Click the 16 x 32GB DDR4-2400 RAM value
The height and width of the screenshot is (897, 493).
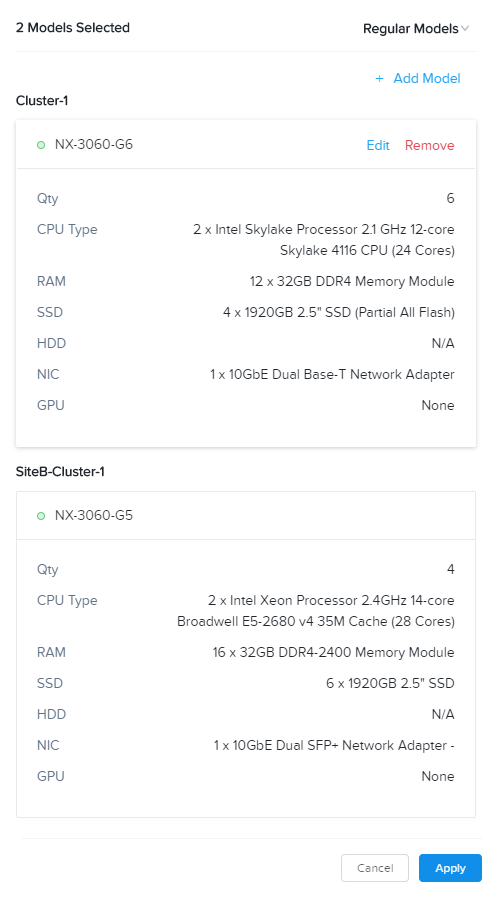(333, 652)
